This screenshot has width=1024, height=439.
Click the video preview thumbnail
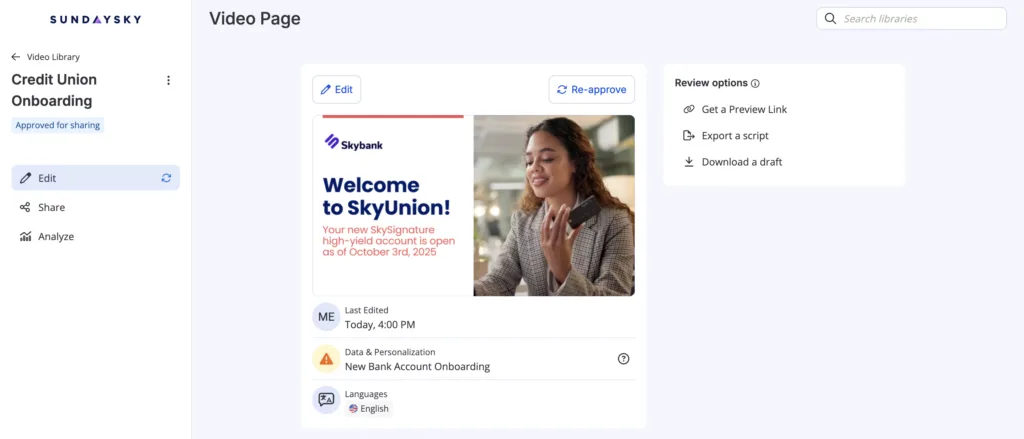tap(473, 205)
